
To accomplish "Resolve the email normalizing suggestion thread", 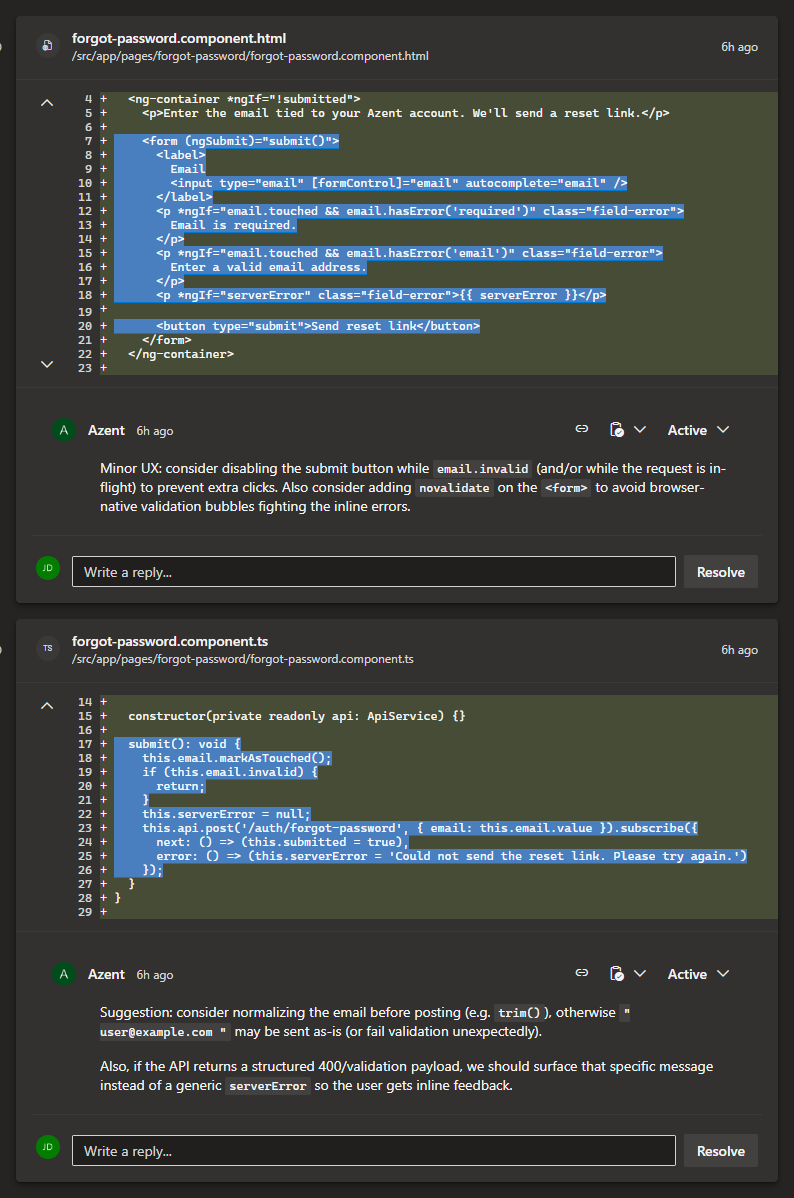I will tap(721, 1151).
